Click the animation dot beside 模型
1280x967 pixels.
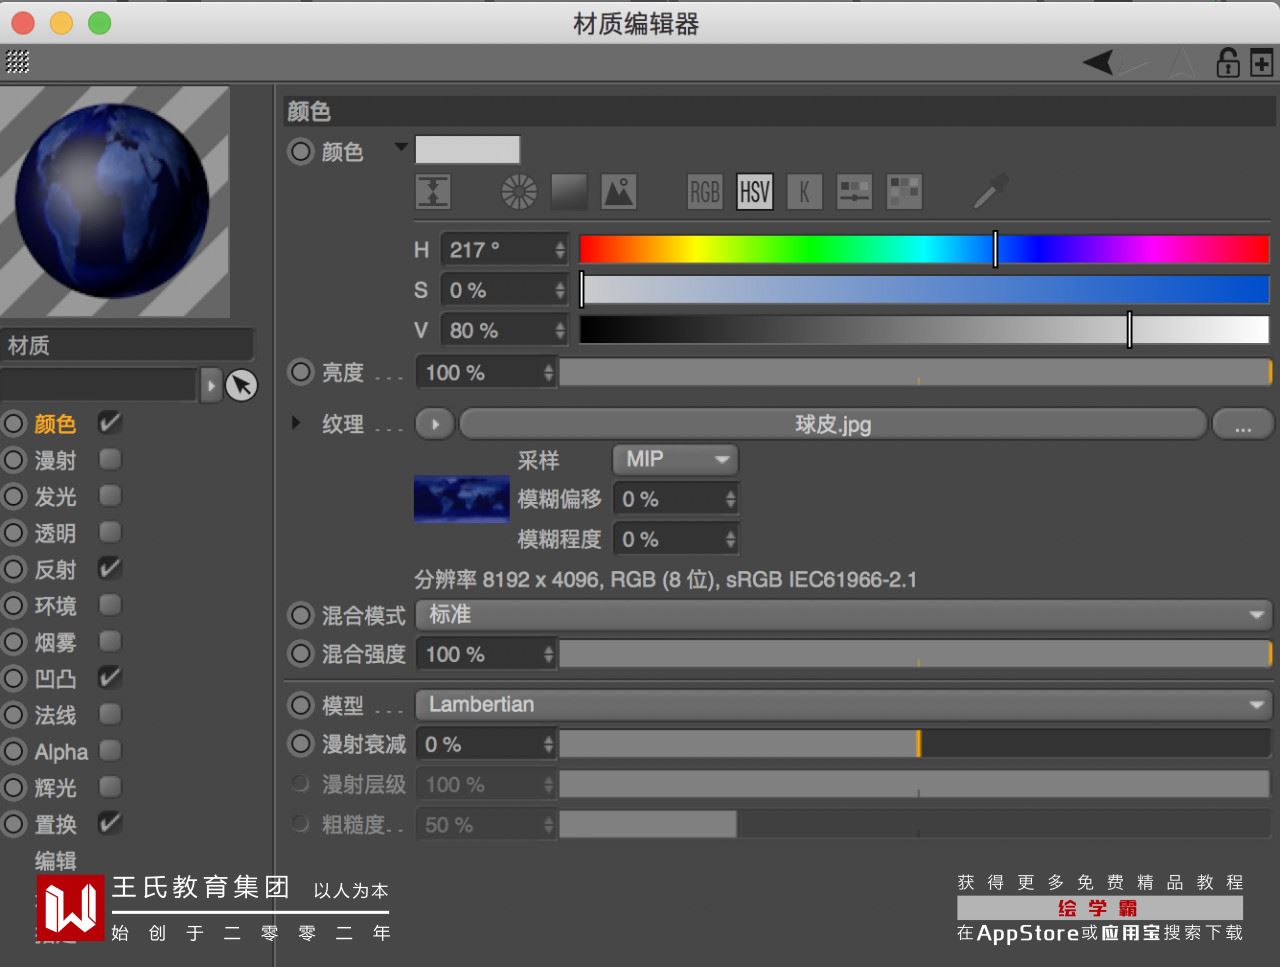pyautogui.click(x=301, y=705)
